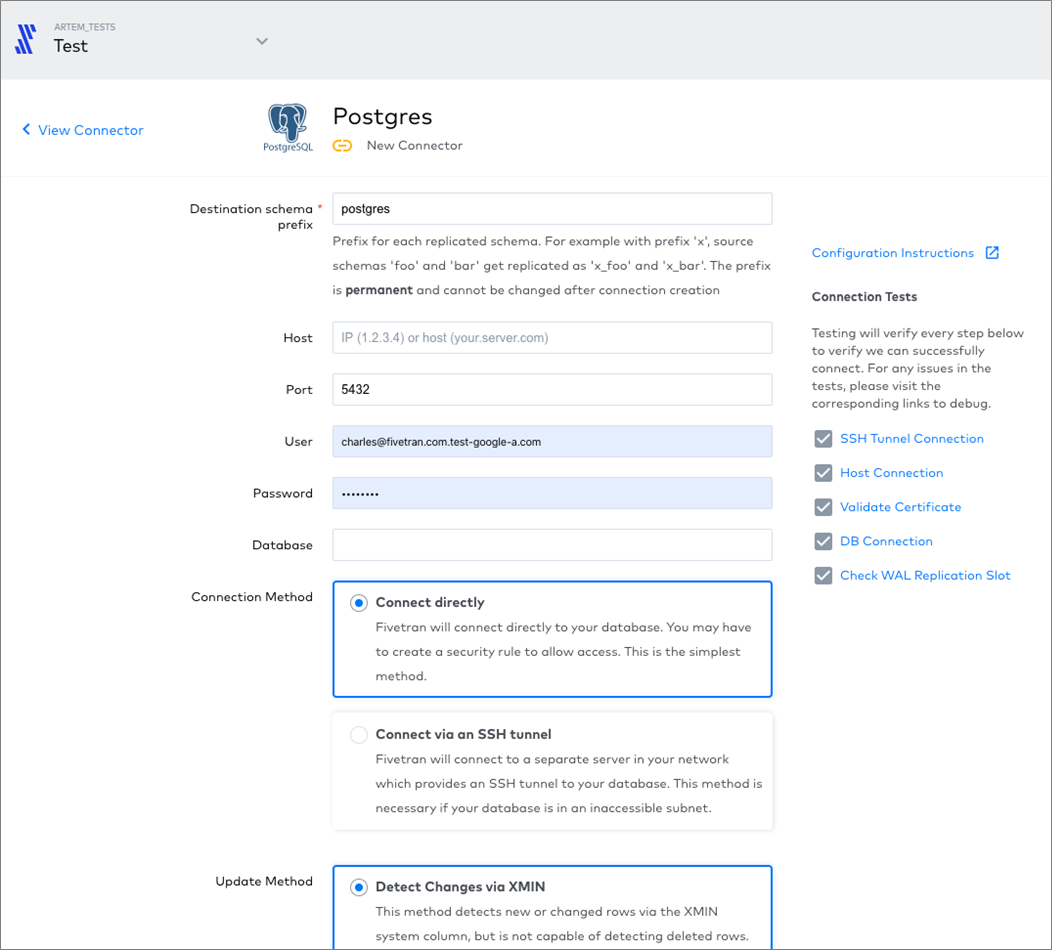
Task: Click the Destination schema prefix field
Action: click(x=552, y=209)
